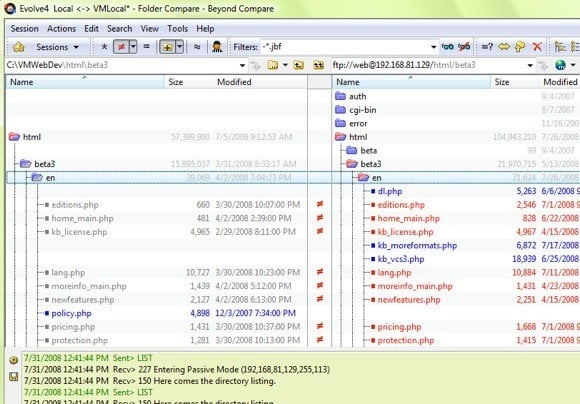Sort right pane by Name column header

tap(411, 82)
